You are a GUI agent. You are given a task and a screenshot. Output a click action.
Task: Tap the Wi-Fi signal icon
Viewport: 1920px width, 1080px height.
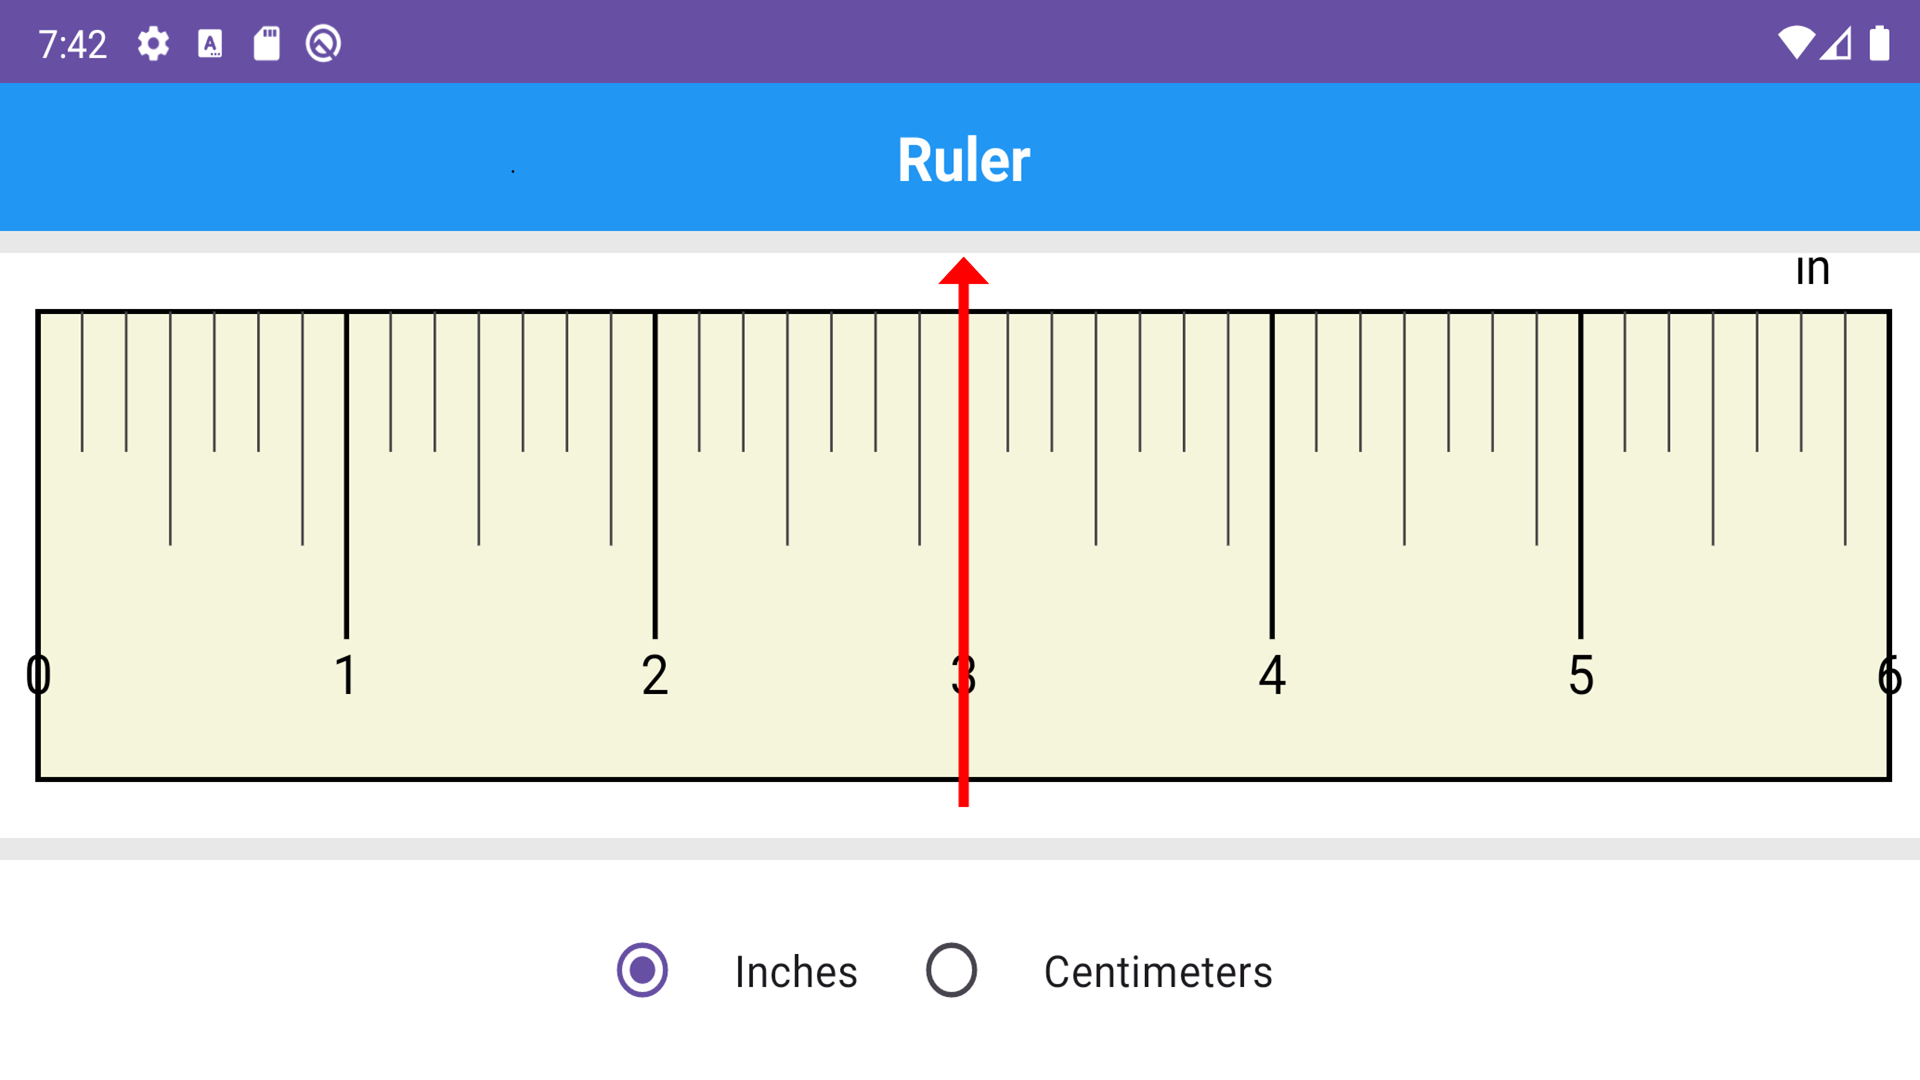tap(1796, 44)
